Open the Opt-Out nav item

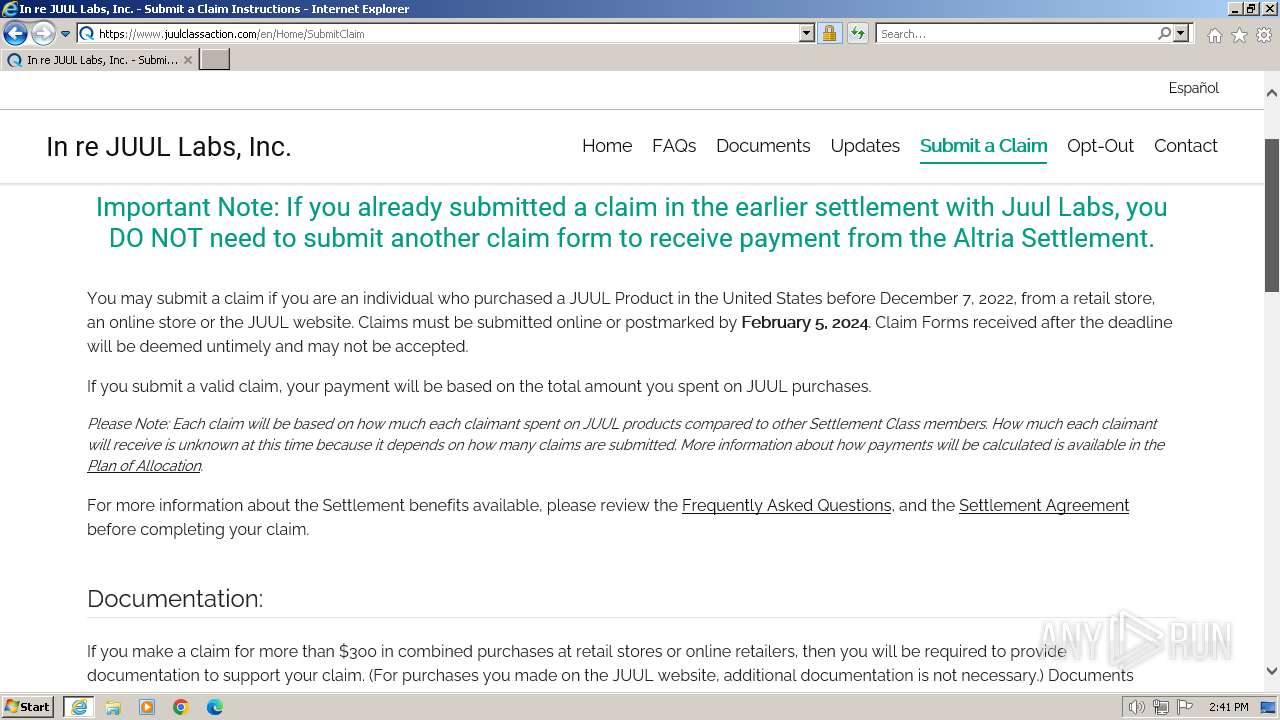coord(1100,146)
